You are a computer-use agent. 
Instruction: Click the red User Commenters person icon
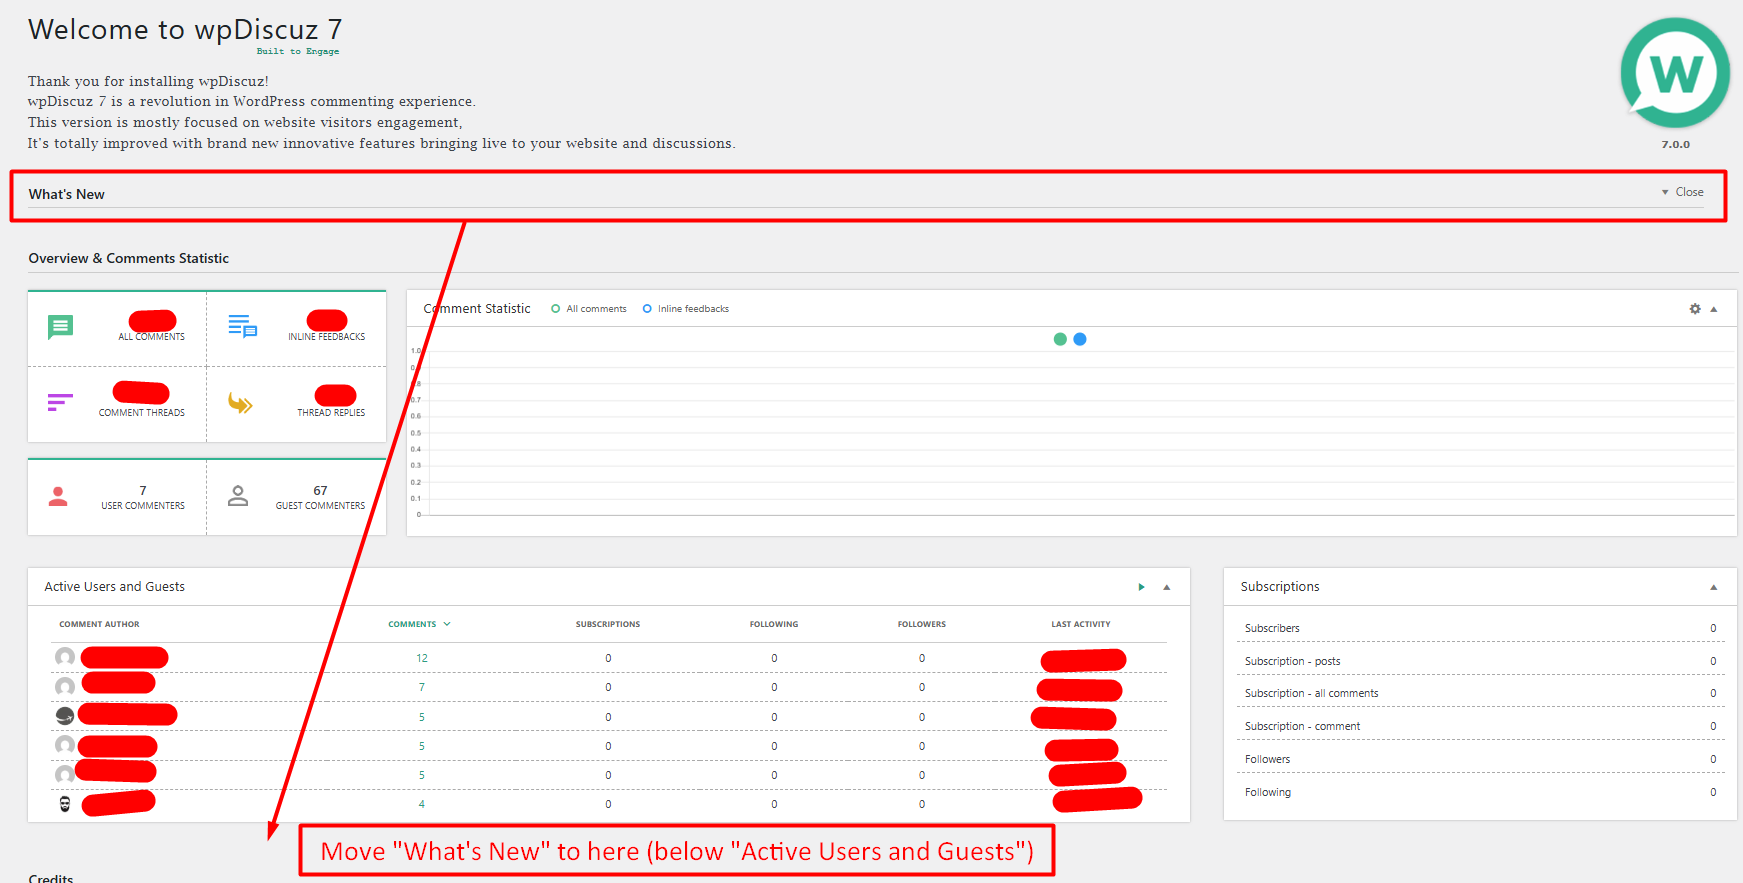[58, 496]
